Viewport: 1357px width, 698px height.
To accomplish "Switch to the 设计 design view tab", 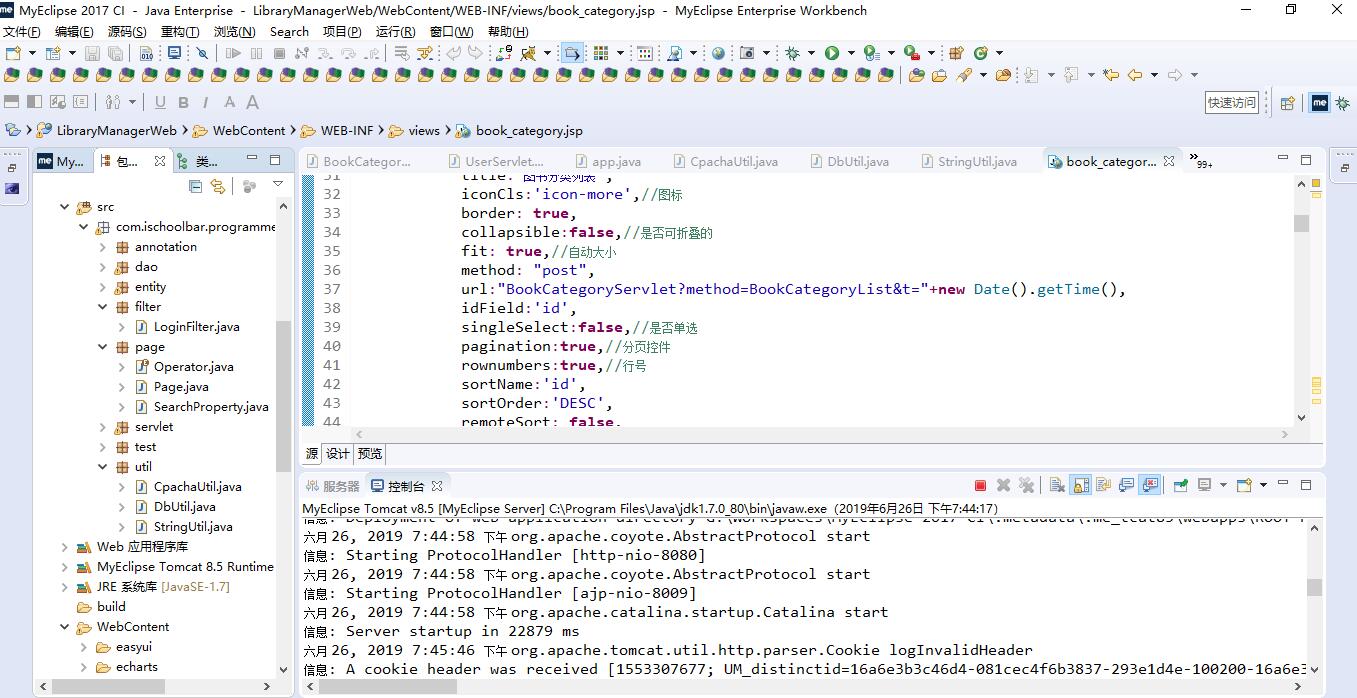I will point(338,453).
